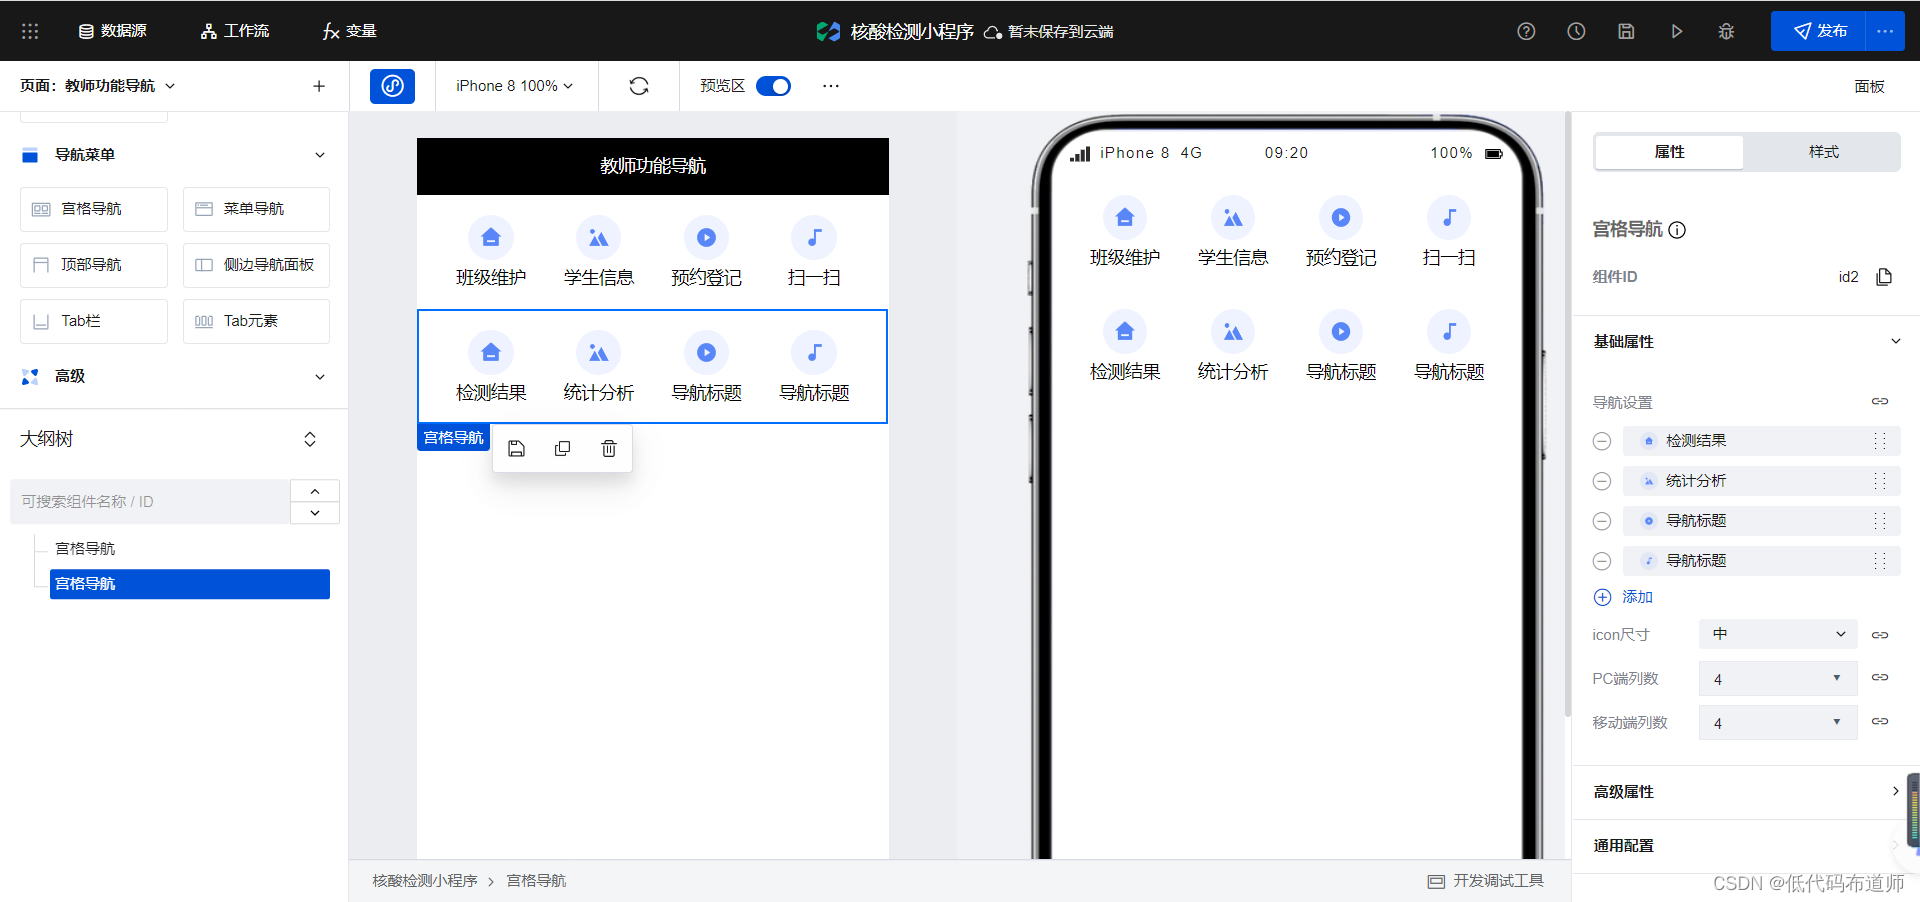Click 检测结果 icon in the phone preview
This screenshot has width=1920, height=902.
pos(1125,332)
